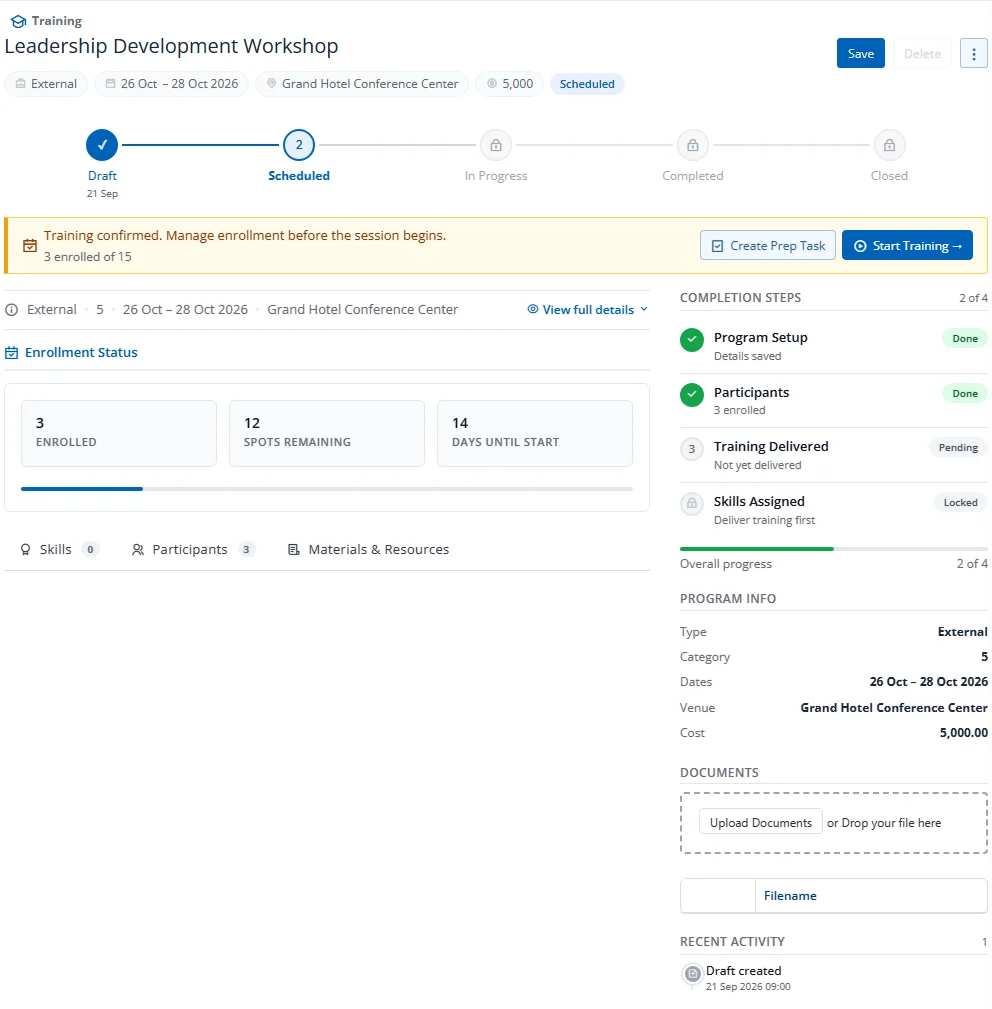The image size is (992, 1009).
Task: Open the Participants tab
Action: (193, 550)
